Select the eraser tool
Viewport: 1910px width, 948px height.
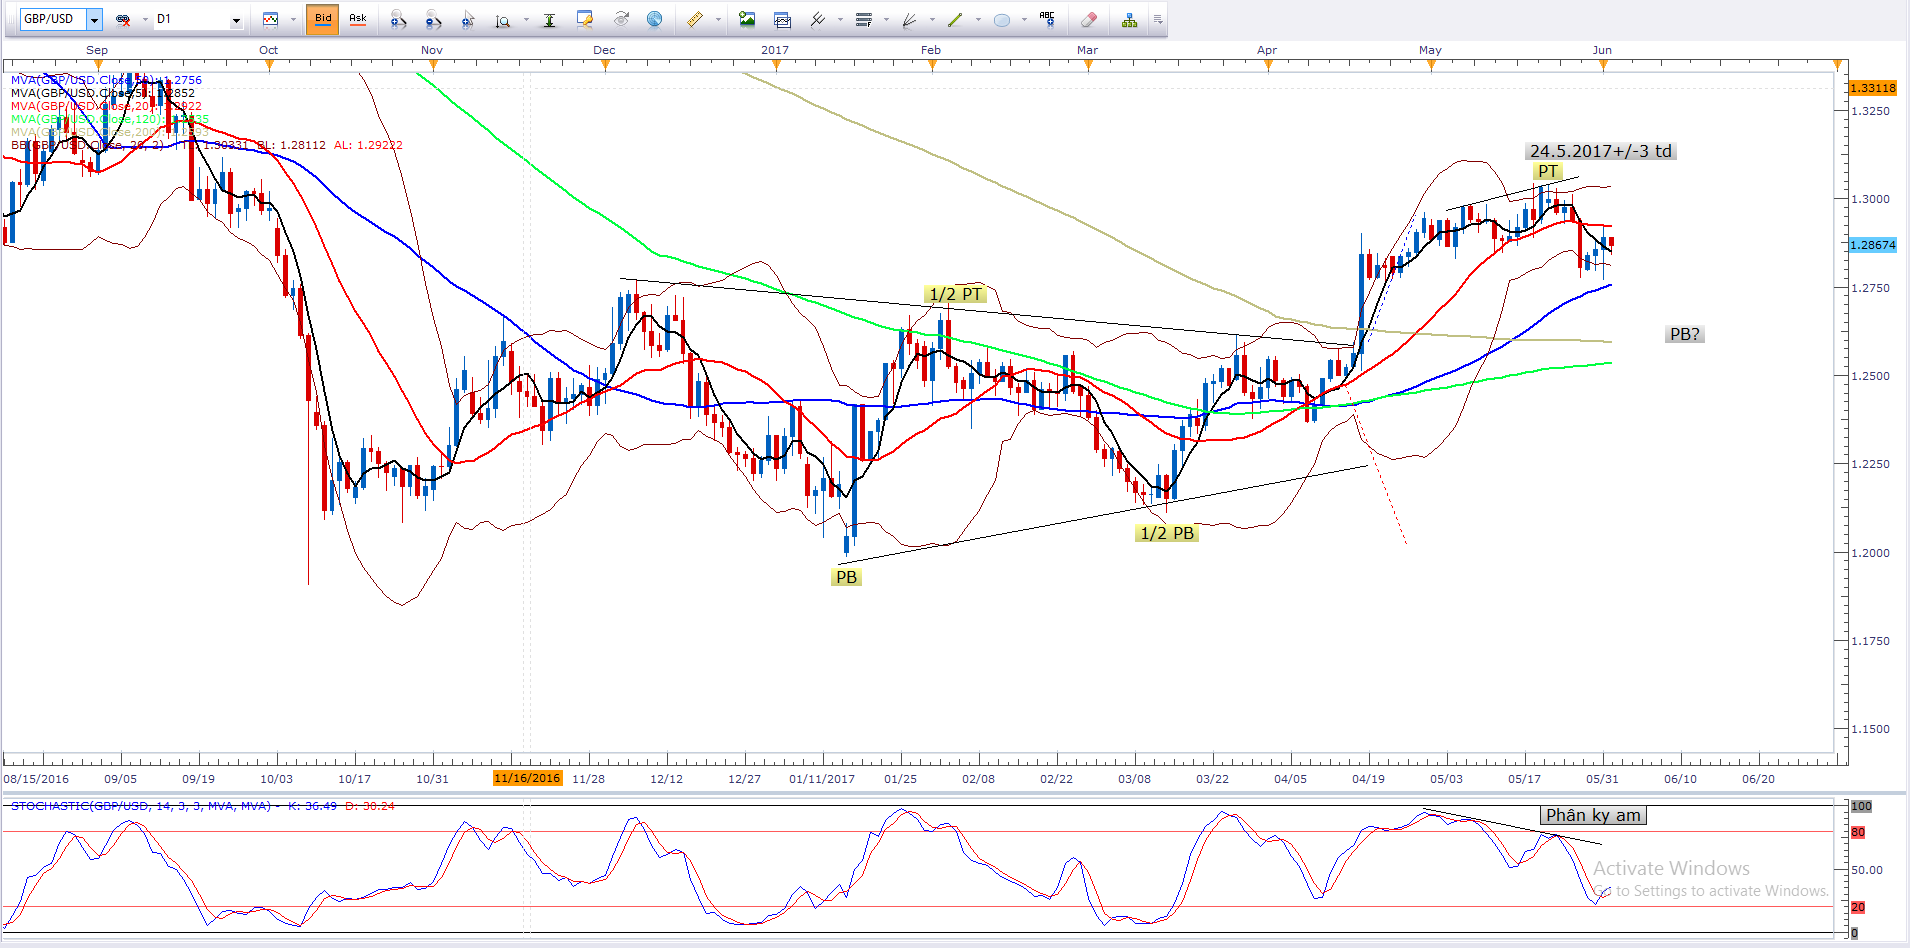click(x=1089, y=19)
